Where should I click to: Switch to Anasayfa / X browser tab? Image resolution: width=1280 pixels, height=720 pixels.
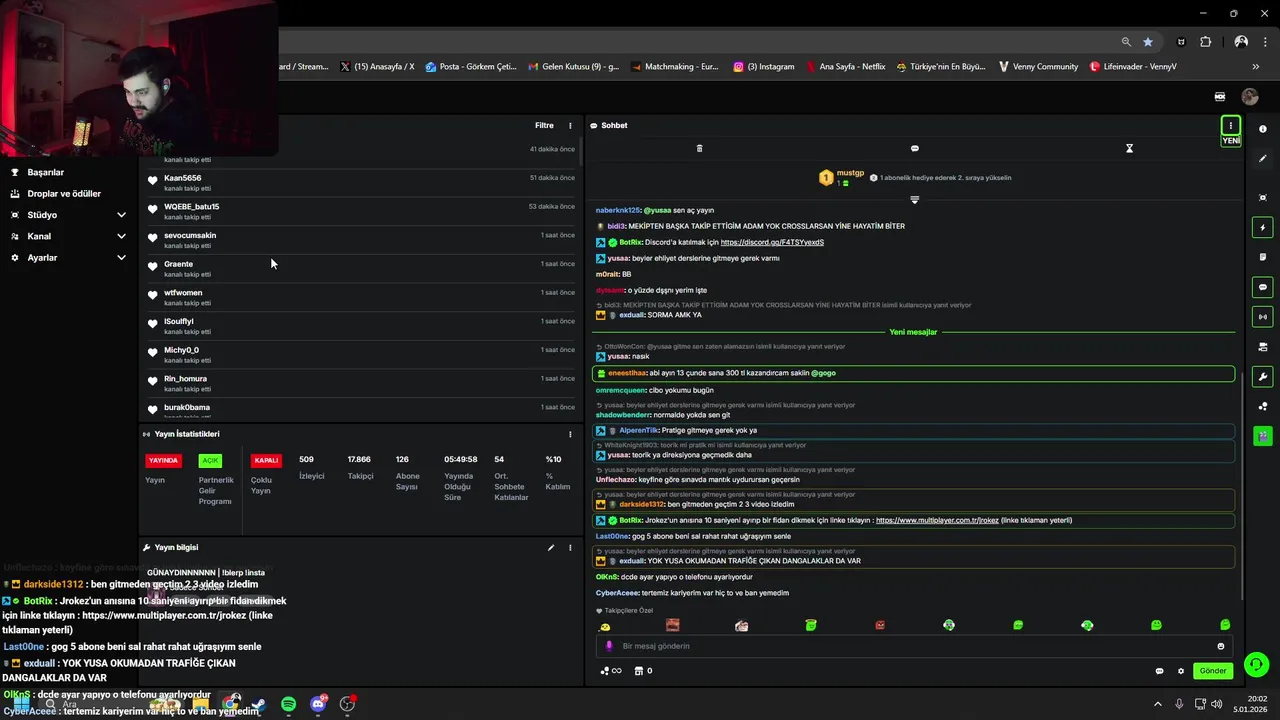377,67
